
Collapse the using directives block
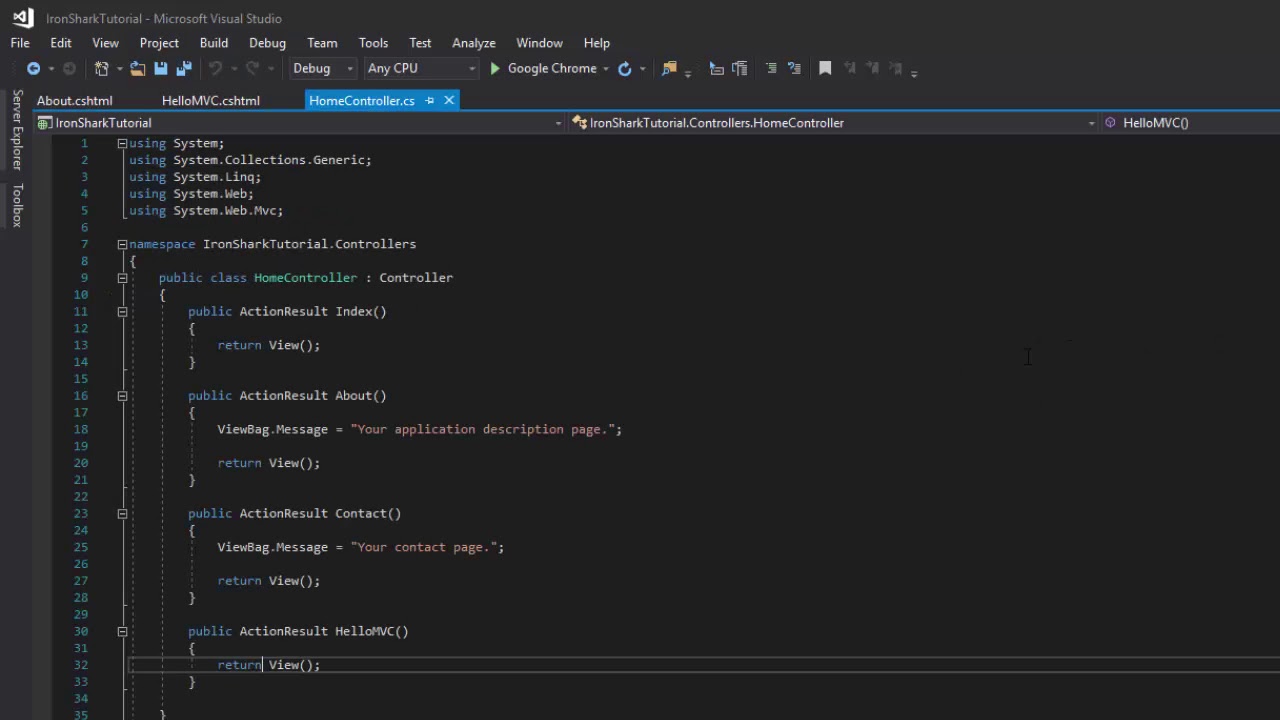pos(122,144)
